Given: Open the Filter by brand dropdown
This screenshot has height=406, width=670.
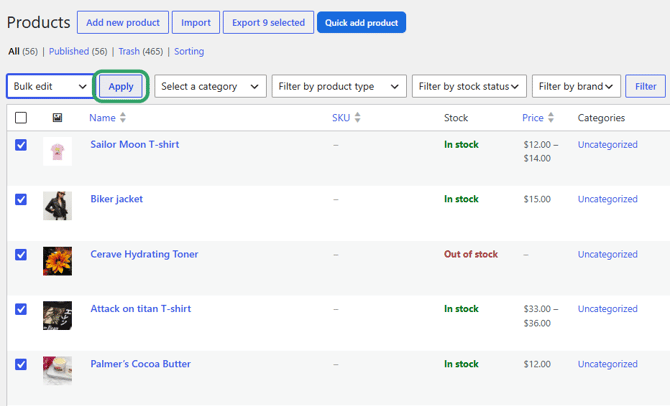Looking at the screenshot, I should coord(576,86).
